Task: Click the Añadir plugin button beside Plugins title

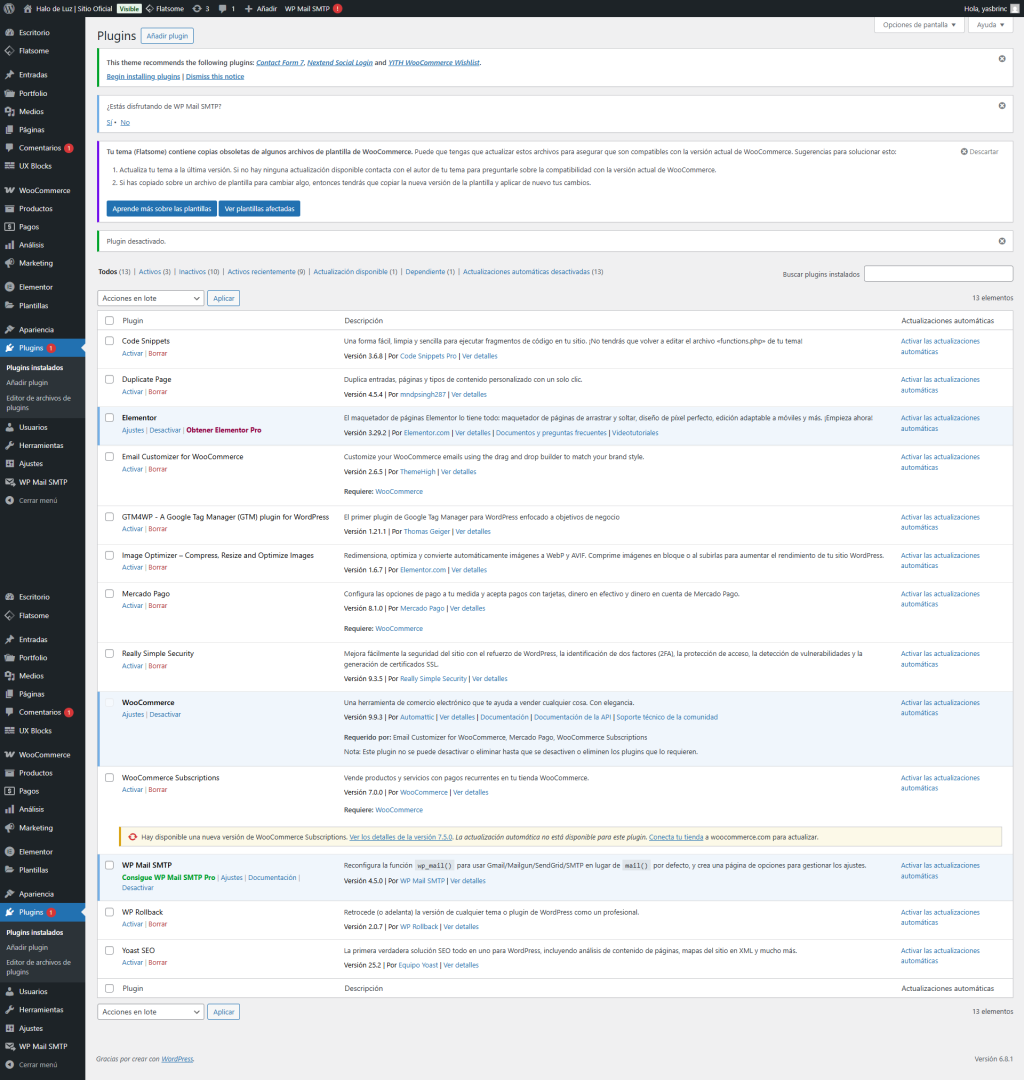Action: click(x=167, y=36)
